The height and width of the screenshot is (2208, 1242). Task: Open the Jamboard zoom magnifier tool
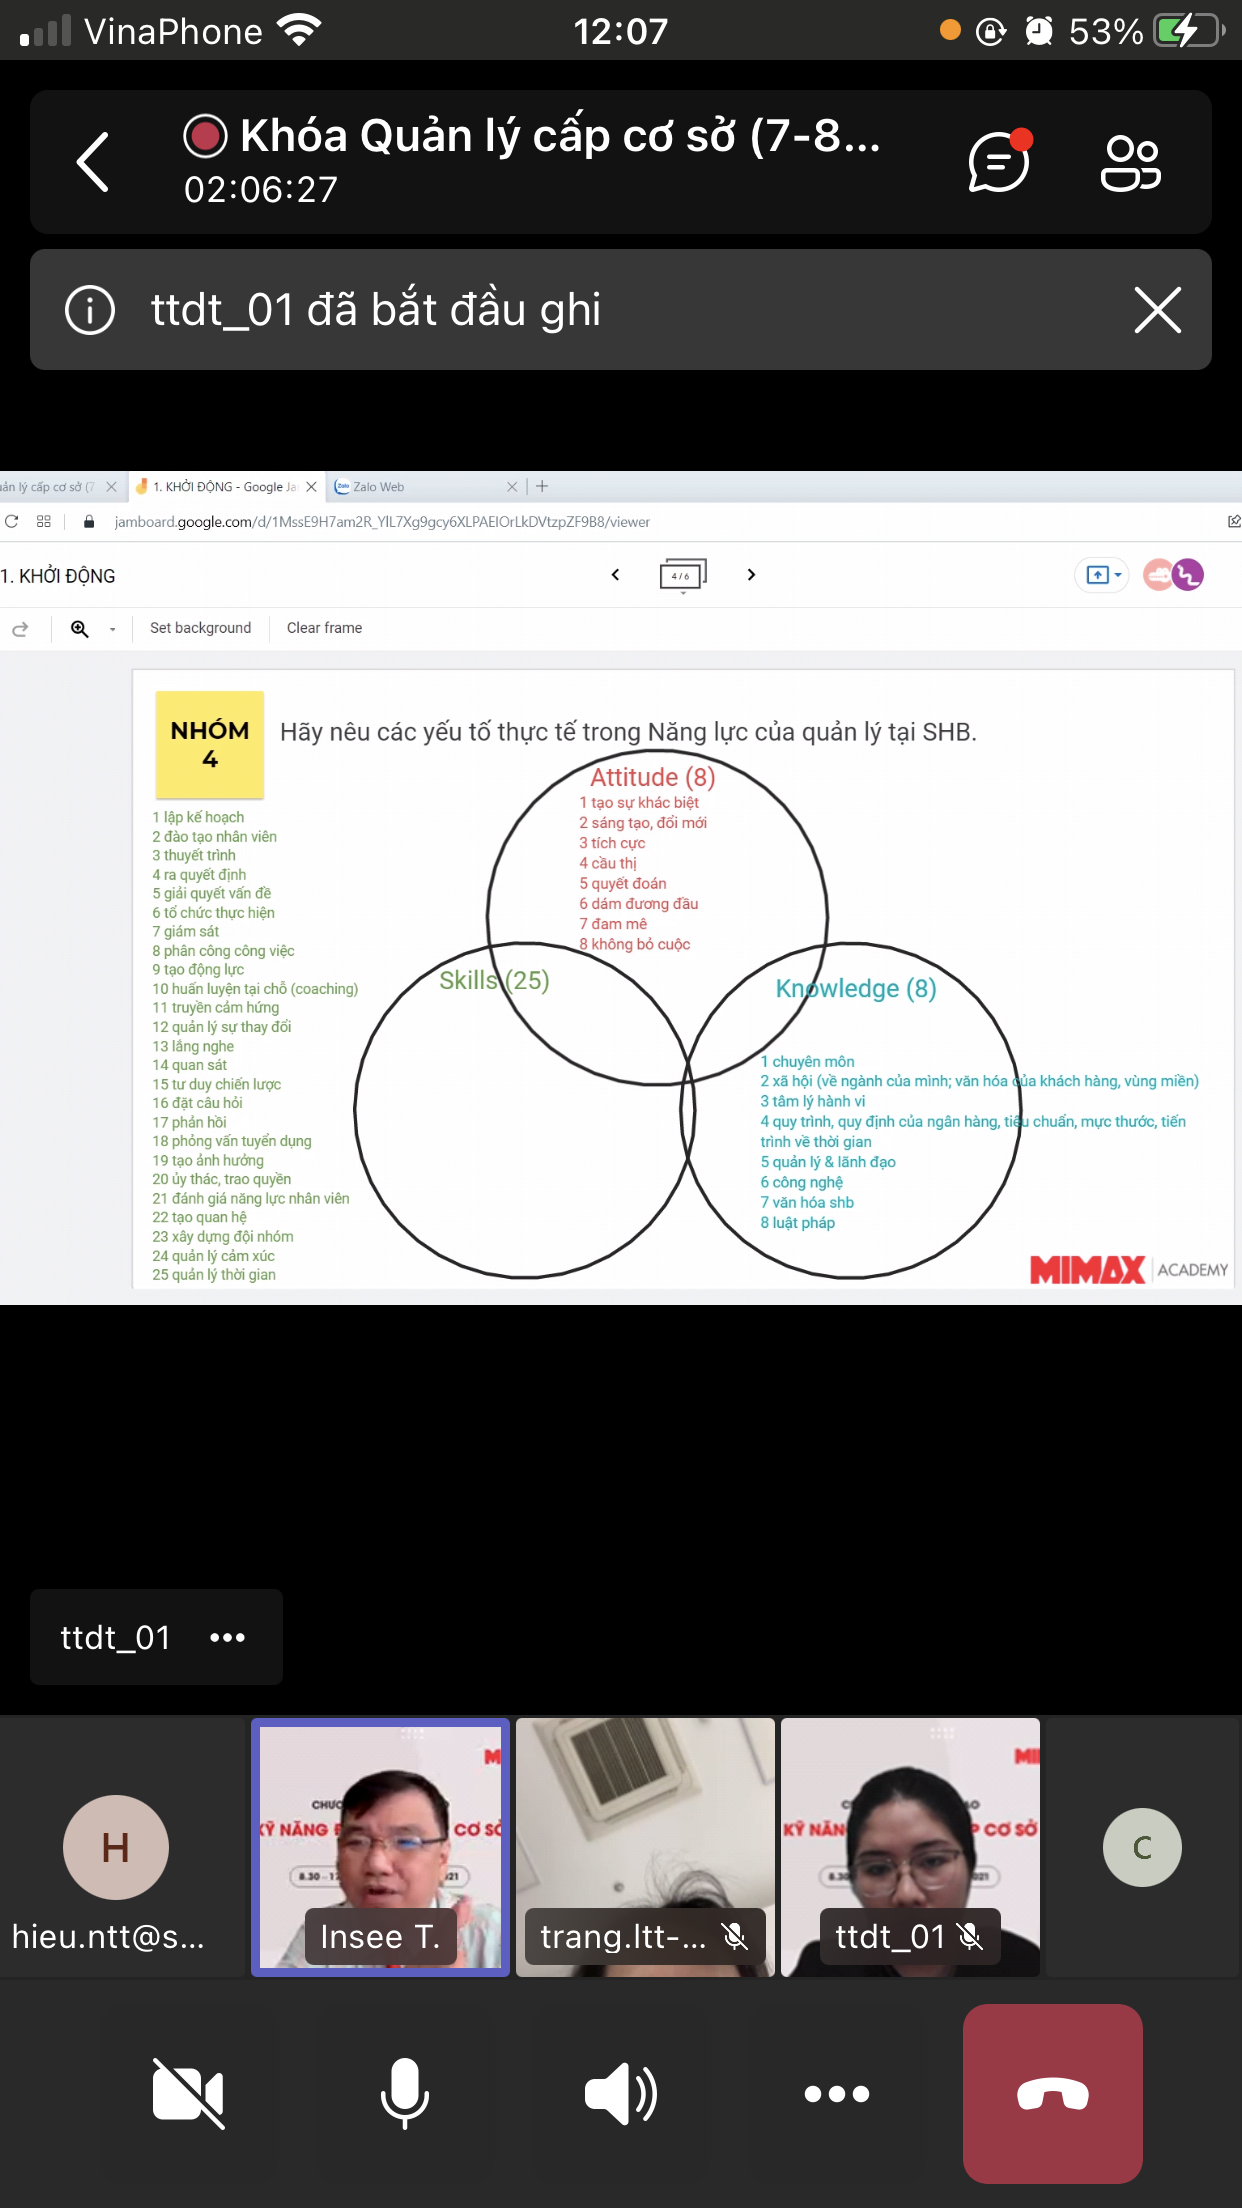tap(80, 628)
